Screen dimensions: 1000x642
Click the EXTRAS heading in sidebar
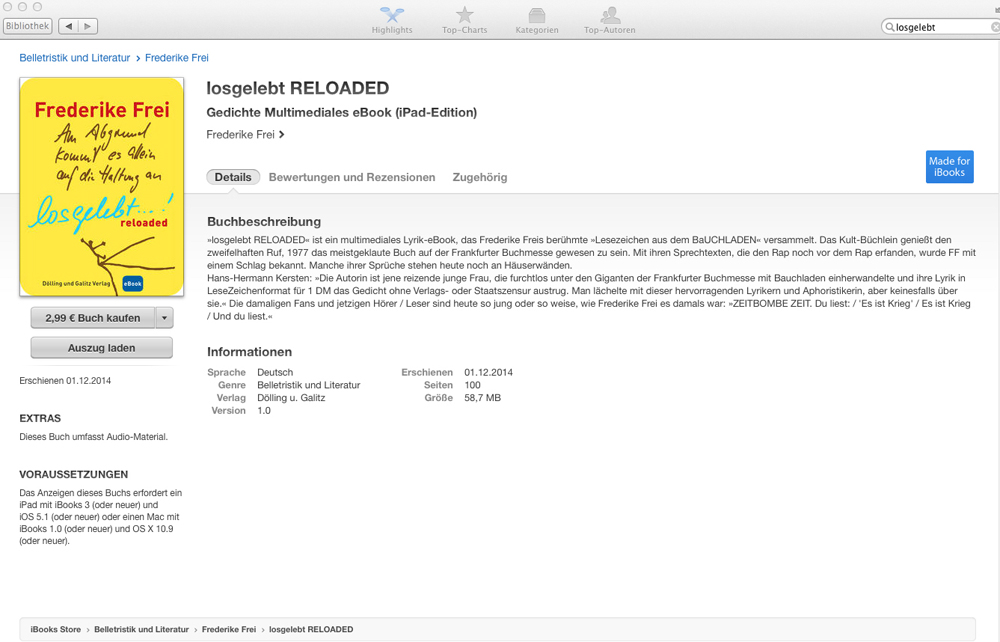pos(40,418)
